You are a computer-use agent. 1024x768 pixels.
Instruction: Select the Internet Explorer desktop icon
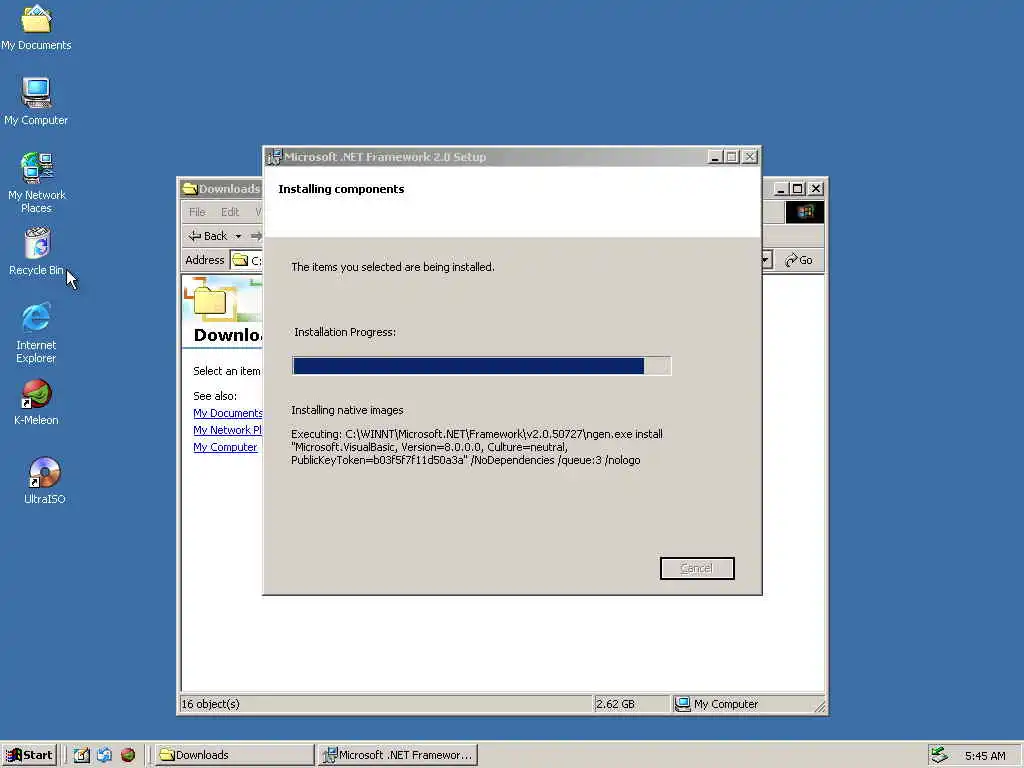37,332
